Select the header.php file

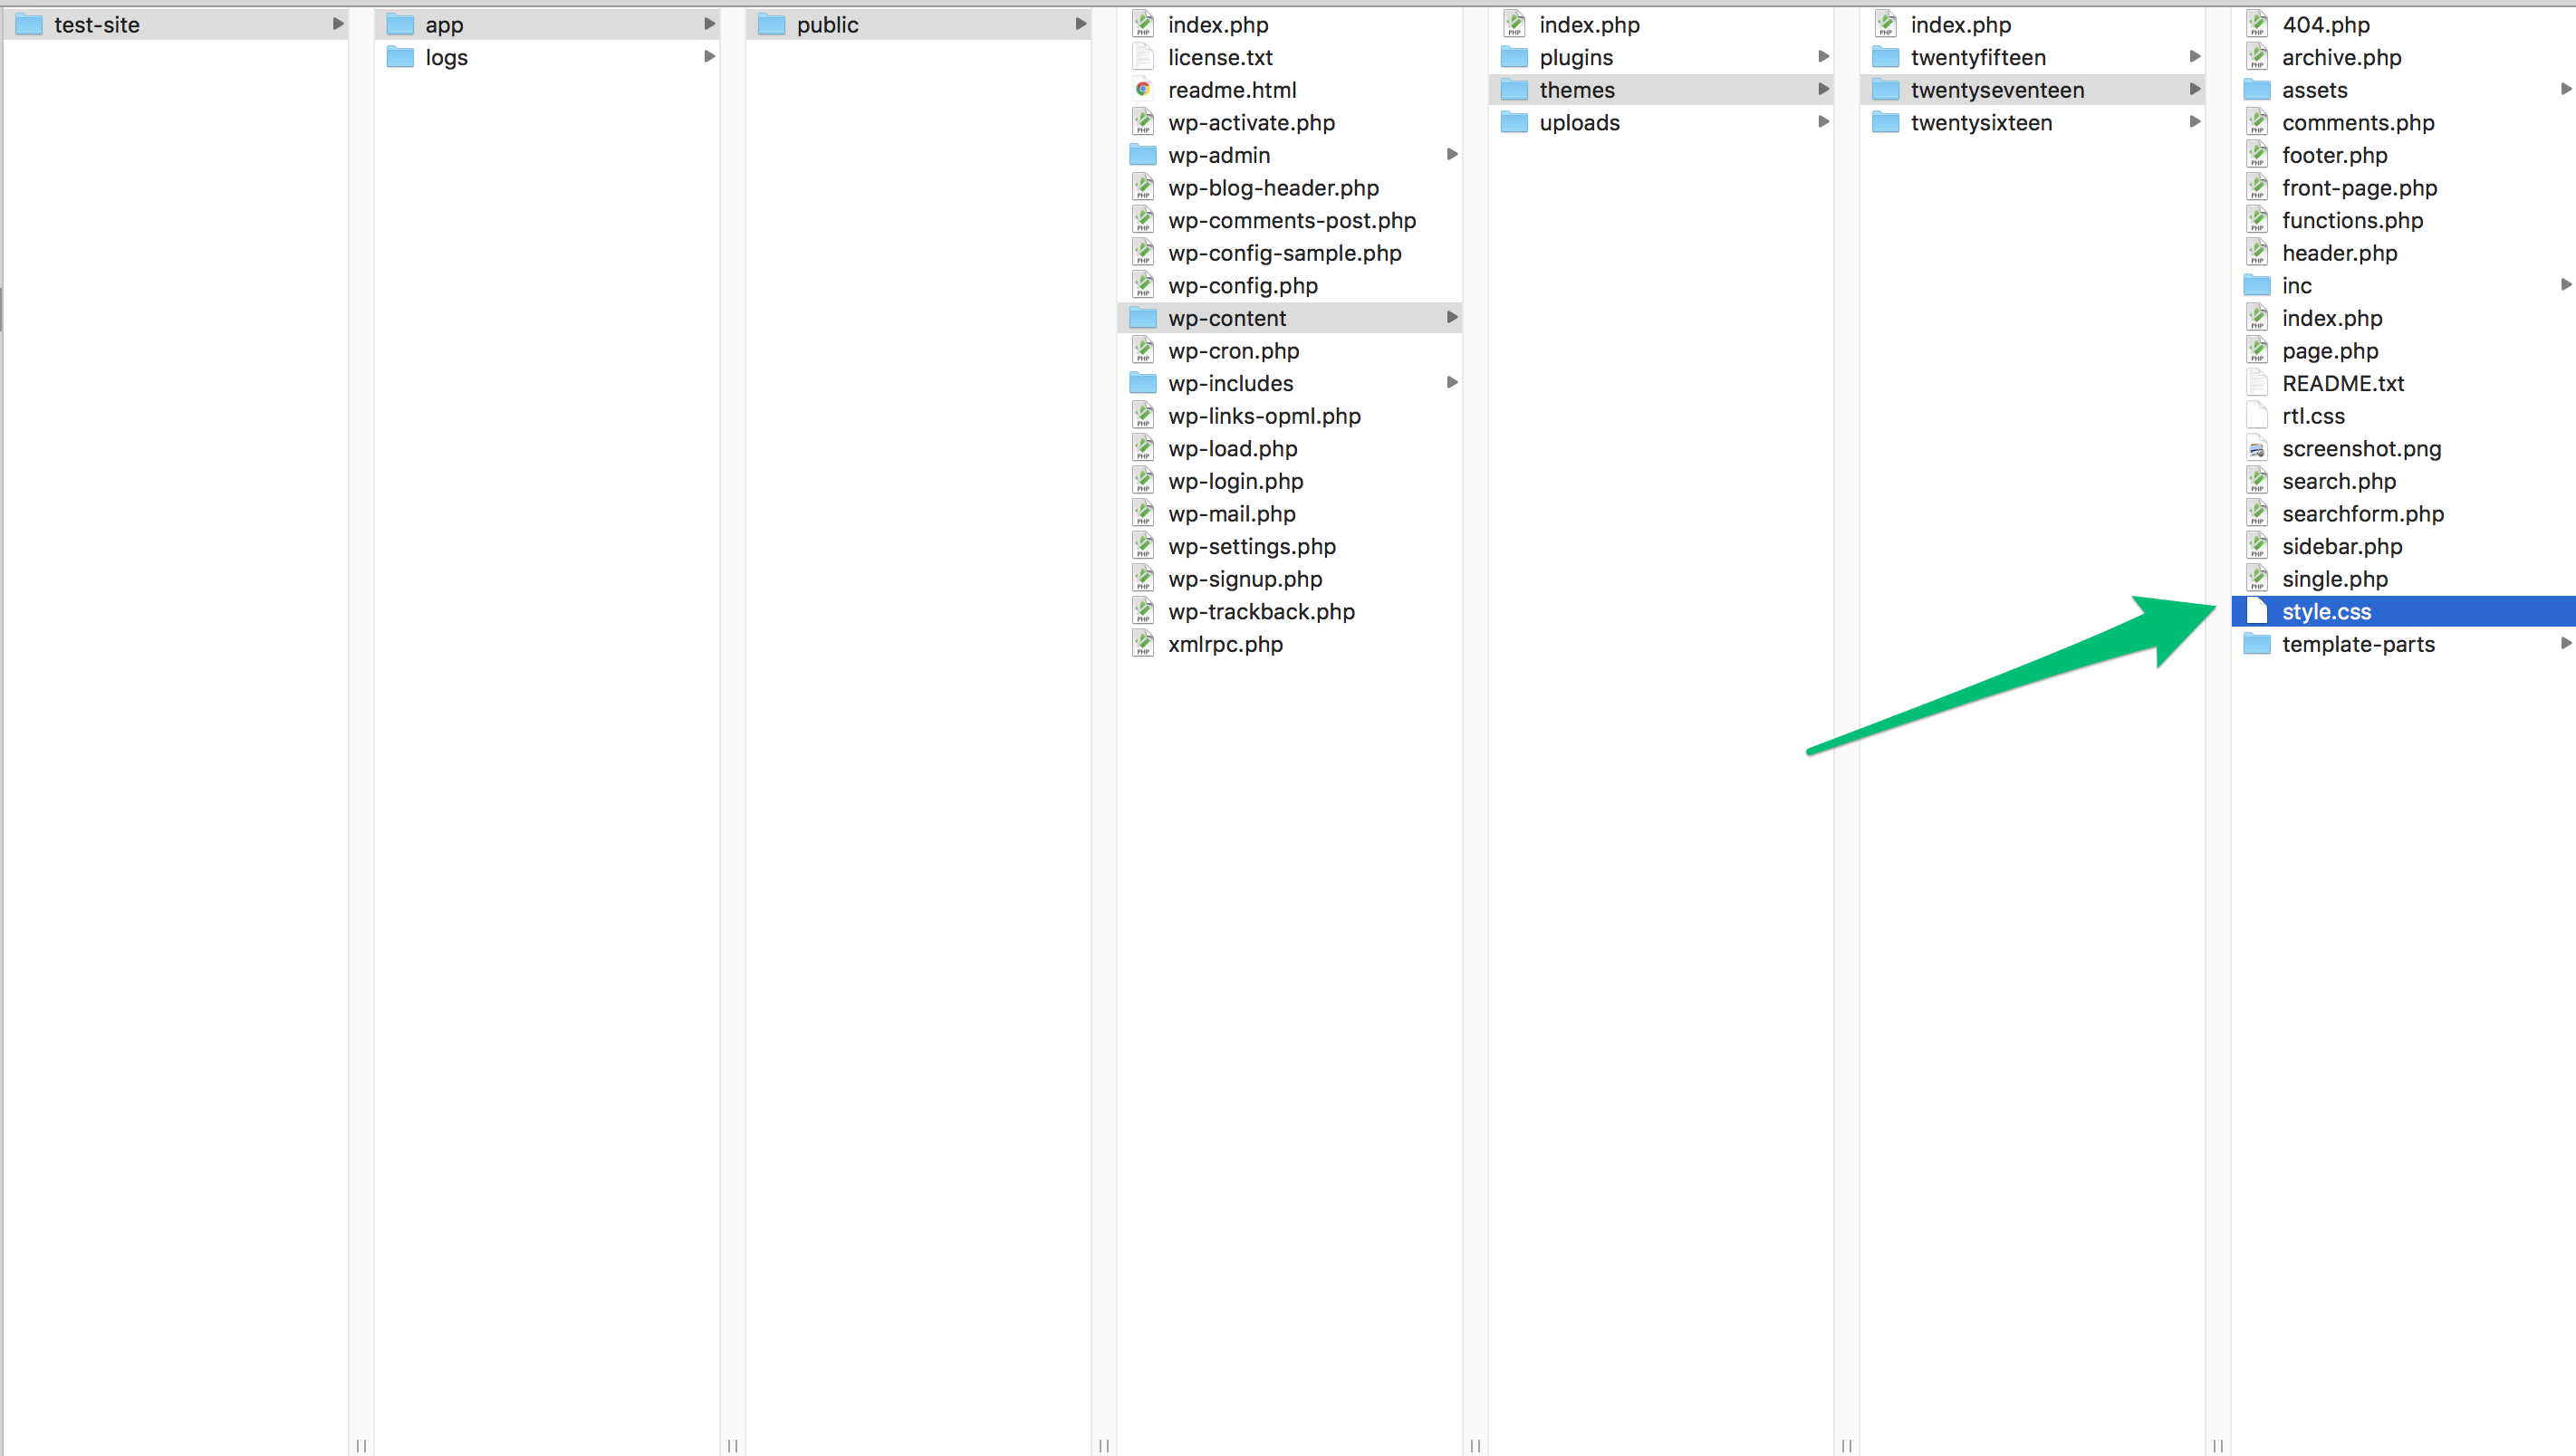[2339, 253]
